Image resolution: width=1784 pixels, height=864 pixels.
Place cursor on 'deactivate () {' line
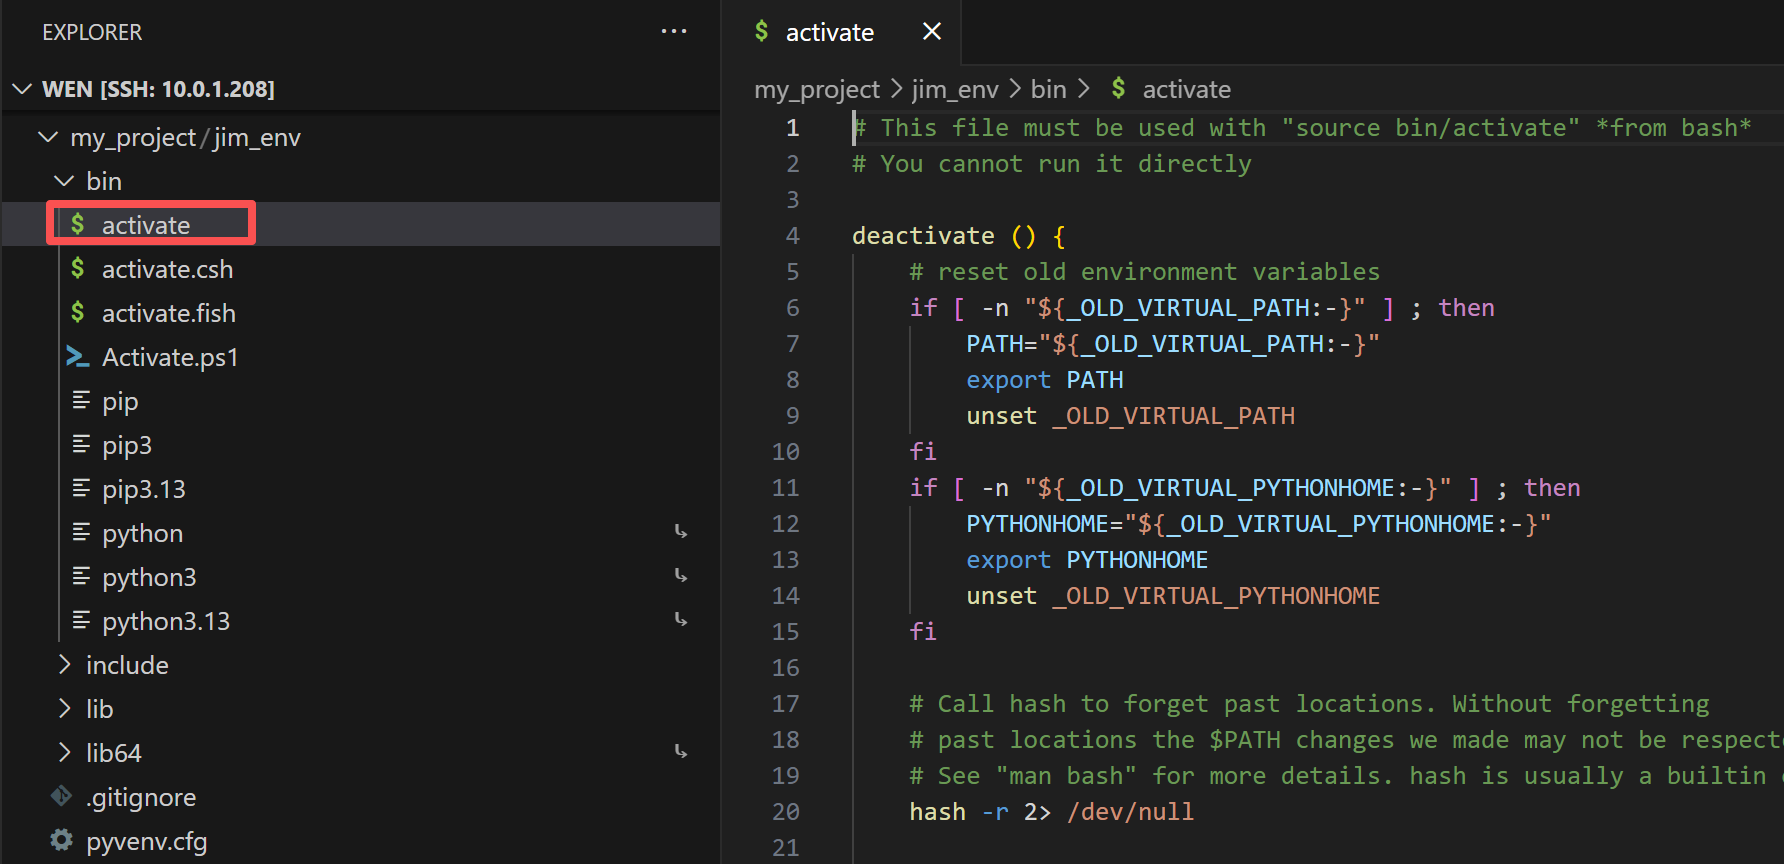(959, 236)
